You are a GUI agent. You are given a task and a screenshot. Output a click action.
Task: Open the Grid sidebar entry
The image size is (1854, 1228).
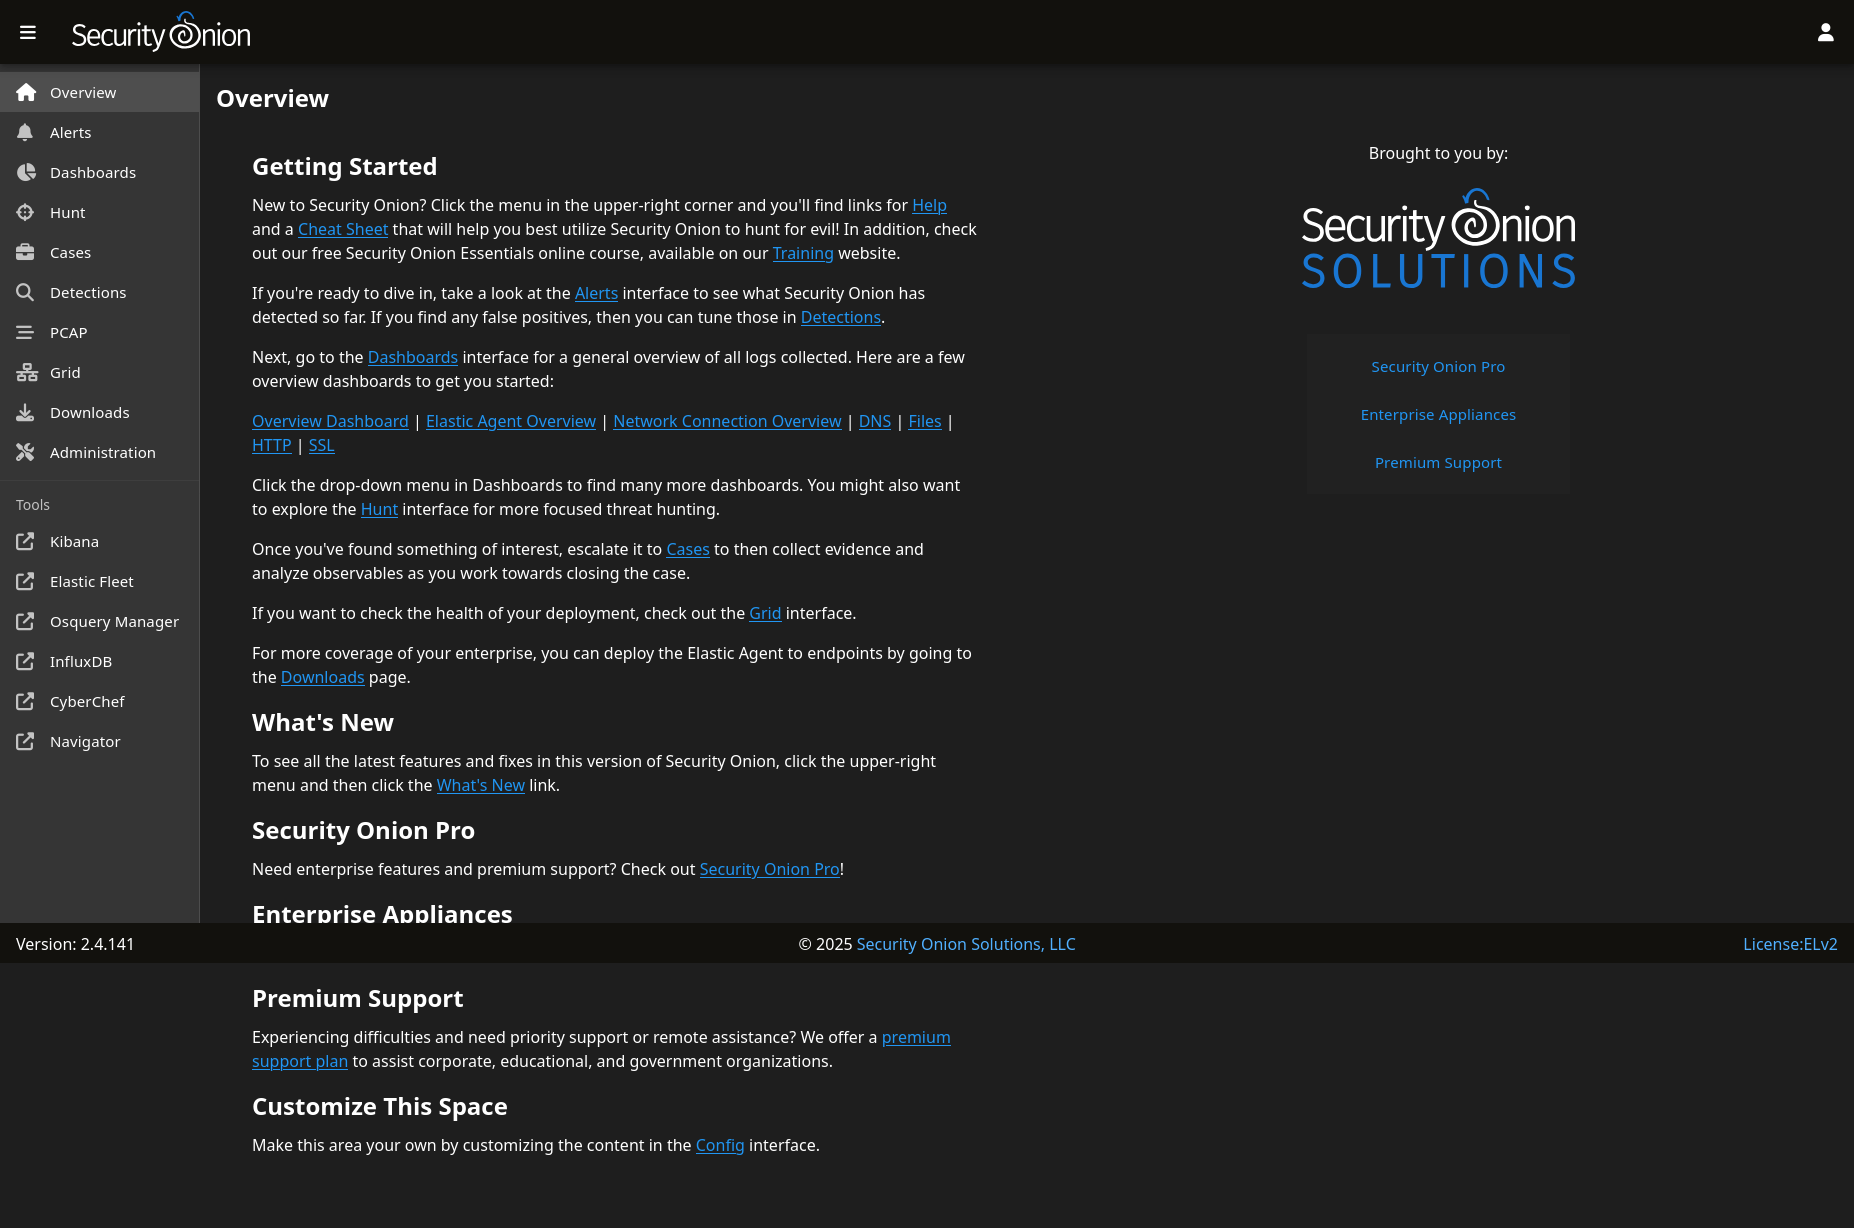tap(100, 372)
